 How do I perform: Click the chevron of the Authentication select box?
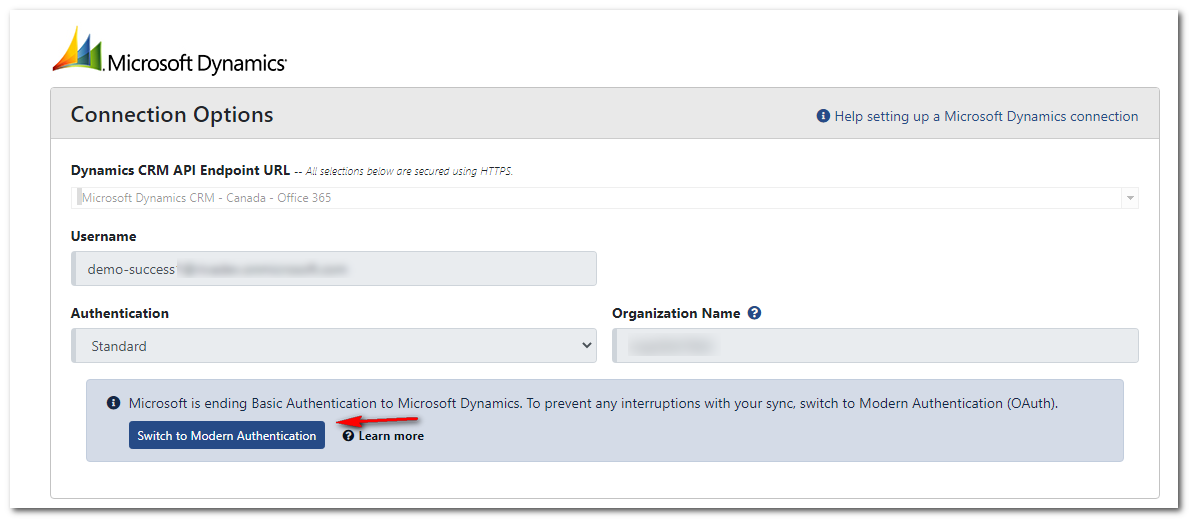click(586, 346)
